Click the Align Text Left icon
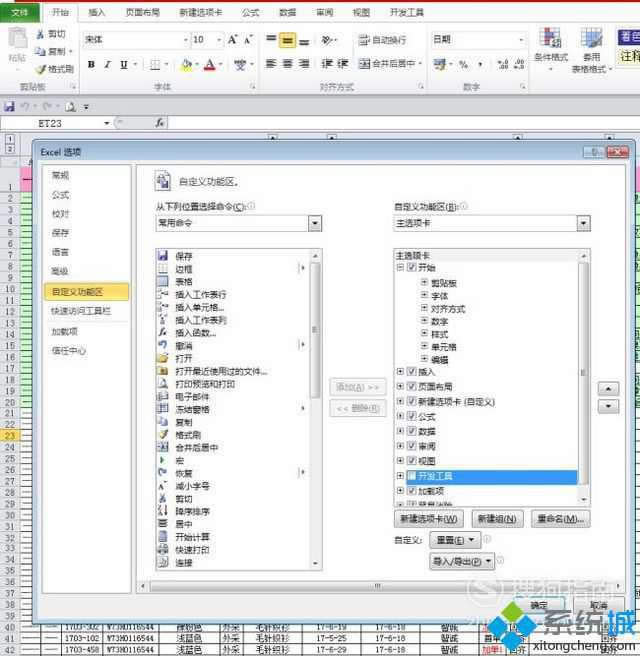This screenshot has height=656, width=640. pos(271,64)
